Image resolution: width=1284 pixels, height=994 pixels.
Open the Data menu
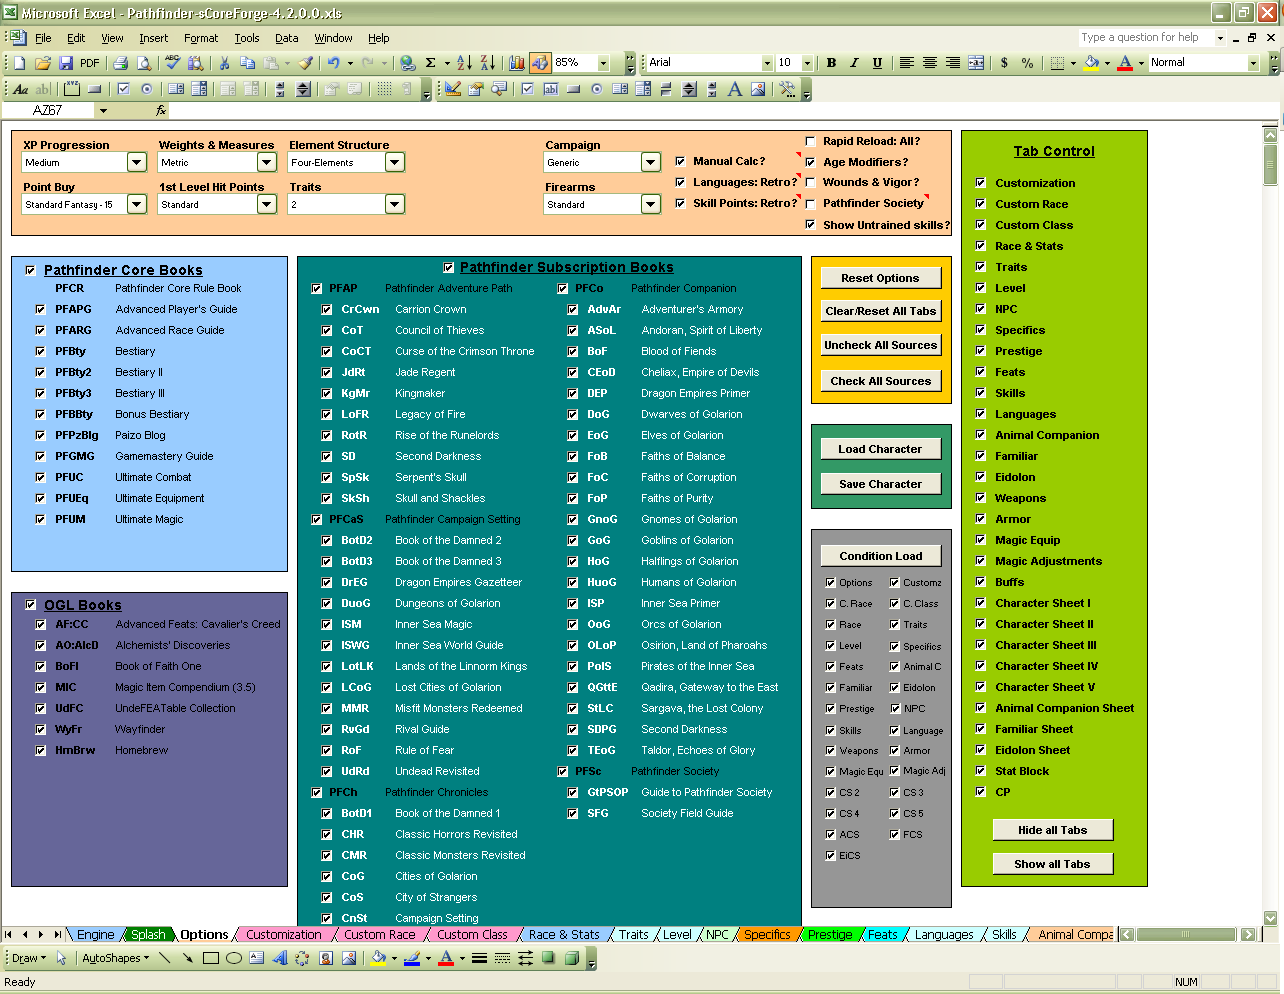[287, 38]
